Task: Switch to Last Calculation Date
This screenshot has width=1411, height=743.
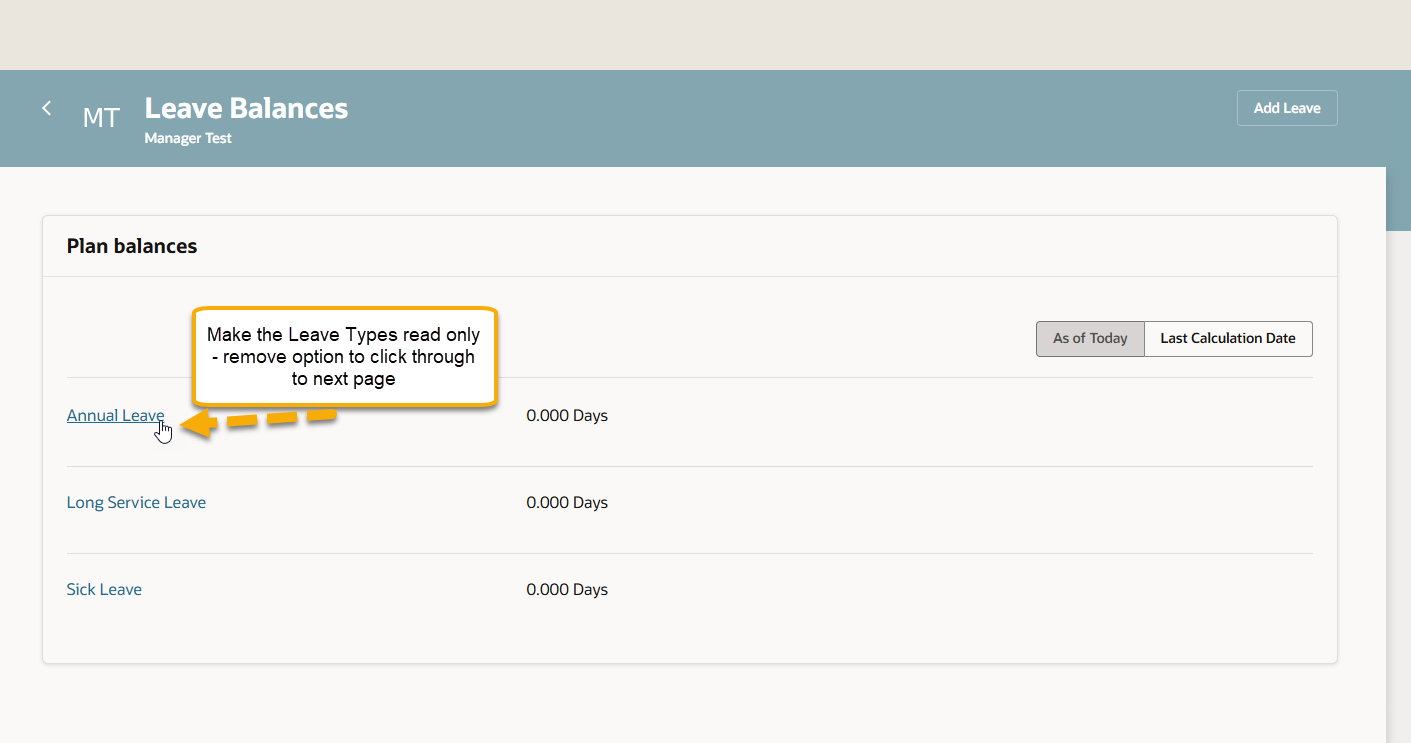Action: [1228, 339]
